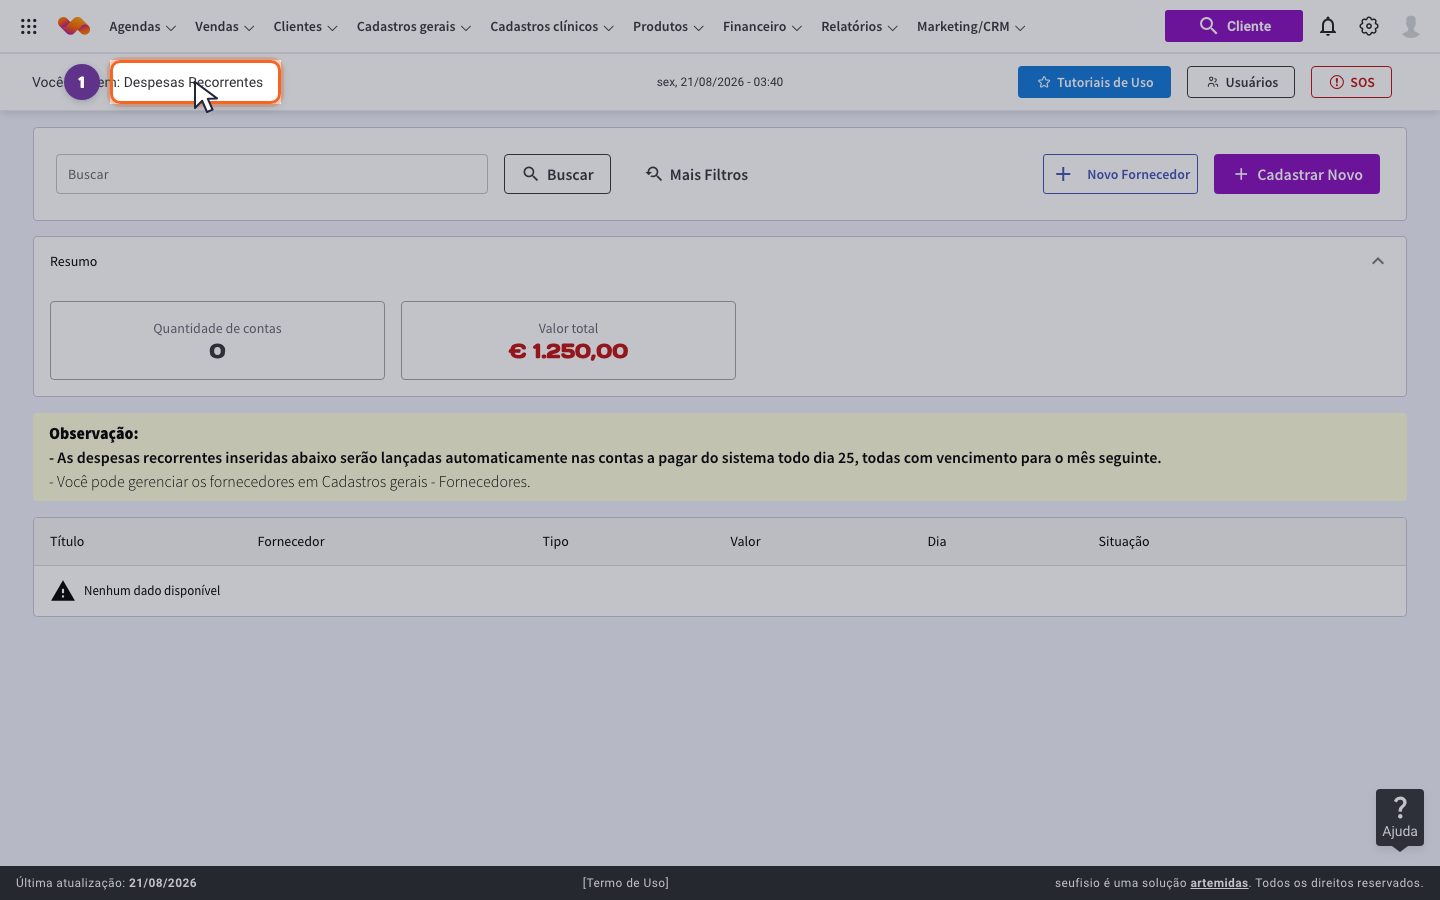This screenshot has width=1440, height=900.
Task: Open the Financeiro dropdown menu
Action: (762, 27)
